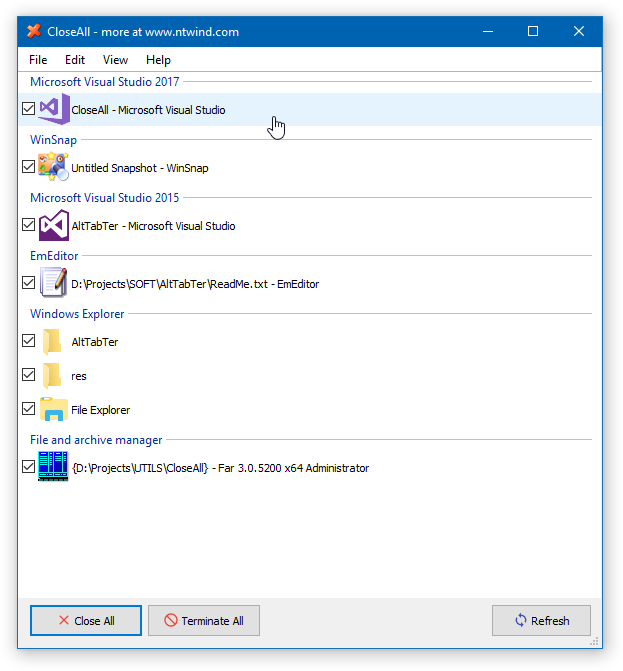The width and height of the screenshot is (623, 671).
Task: Uncheck the res folder checkbox
Action: (29, 375)
